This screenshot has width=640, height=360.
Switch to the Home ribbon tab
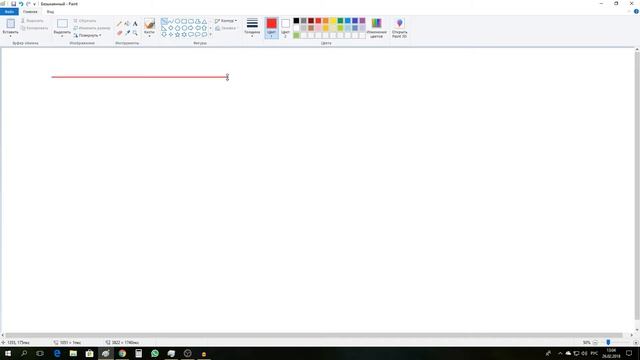[x=30, y=12]
